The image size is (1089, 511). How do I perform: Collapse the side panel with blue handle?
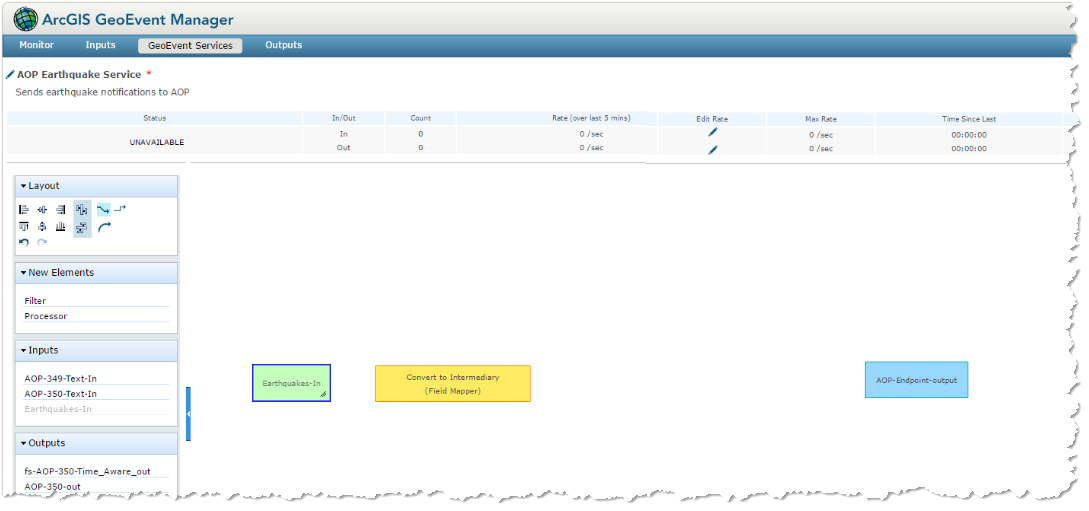coord(188,414)
